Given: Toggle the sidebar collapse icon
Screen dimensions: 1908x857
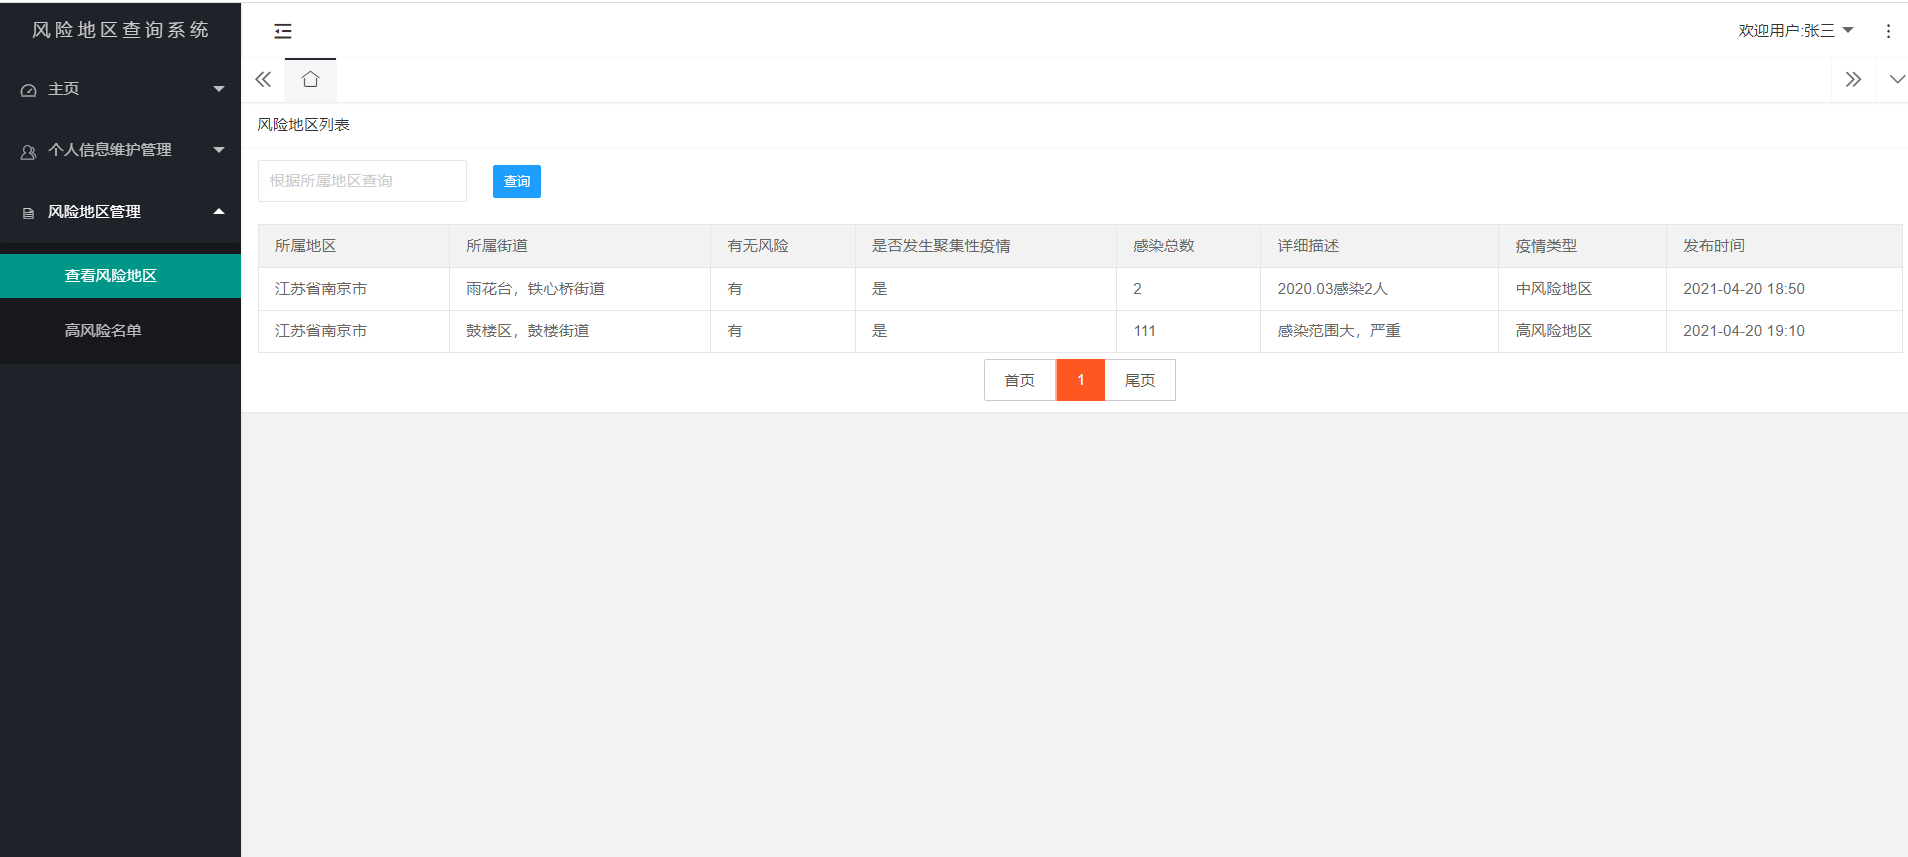Looking at the screenshot, I should [x=283, y=31].
